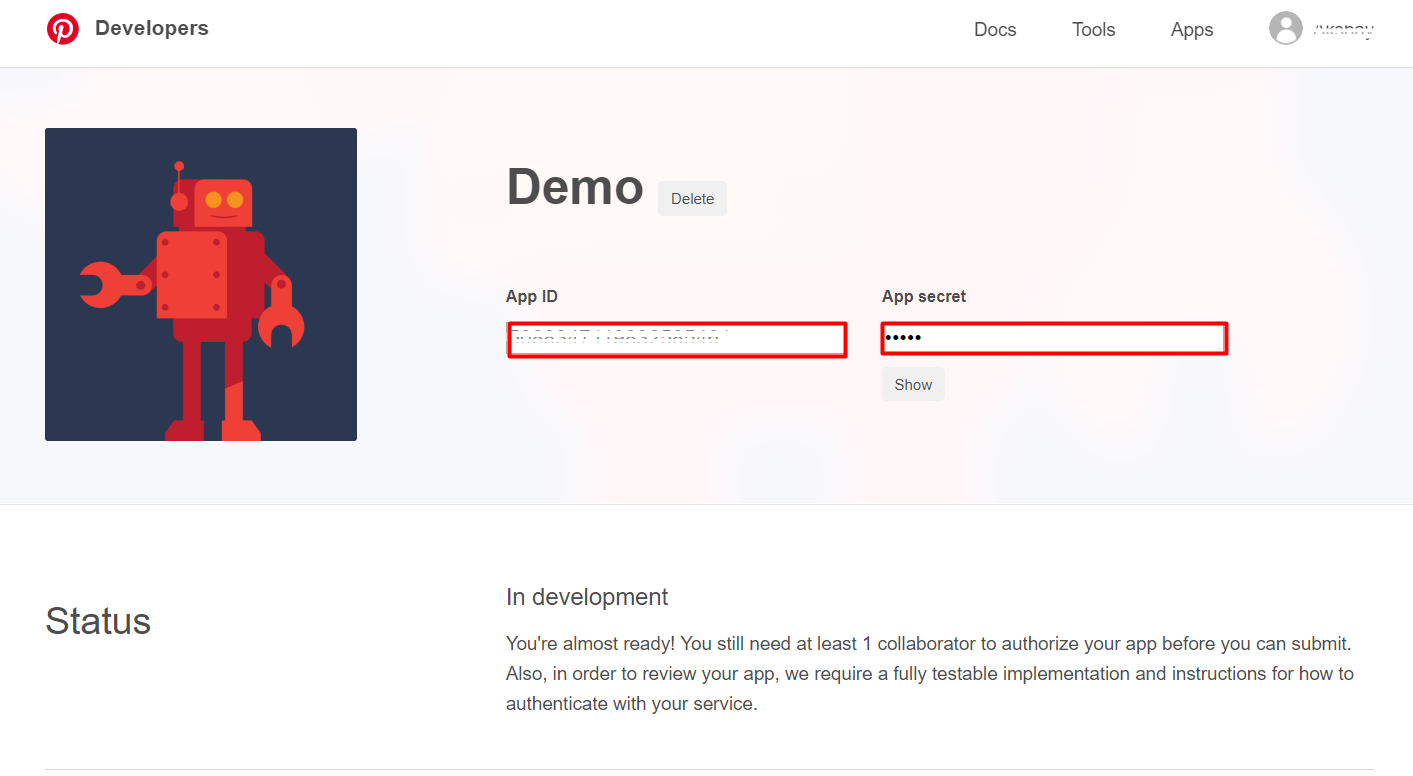Screen dimensions: 1413x776
Task: Click the robot app image thumbnail
Action: [201, 284]
